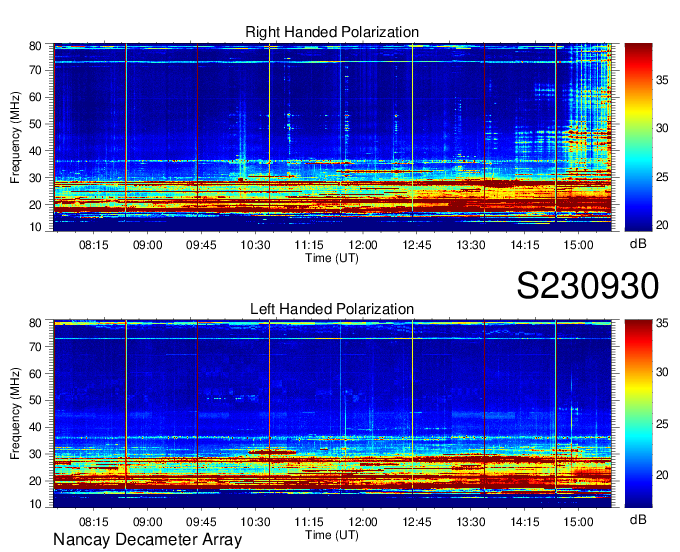The image size is (680, 552).
Task: Click 15:00 time tick under right-handed chart
Action: (579, 245)
